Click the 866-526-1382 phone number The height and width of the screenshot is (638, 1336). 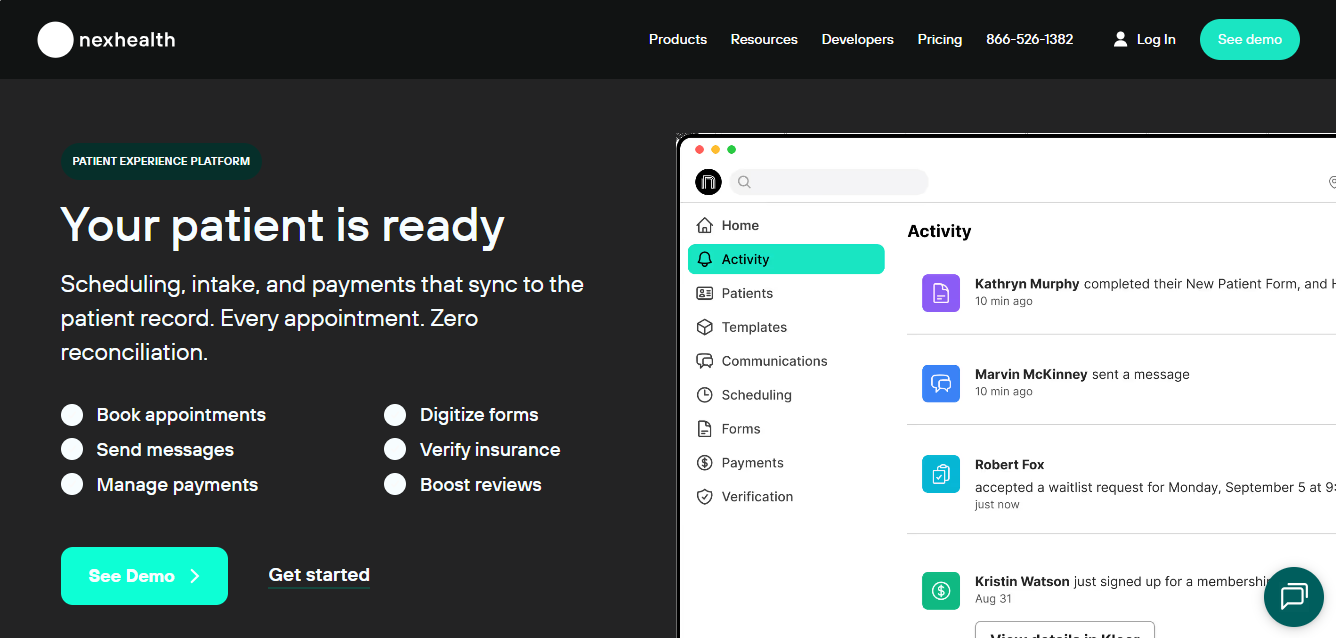click(1029, 39)
